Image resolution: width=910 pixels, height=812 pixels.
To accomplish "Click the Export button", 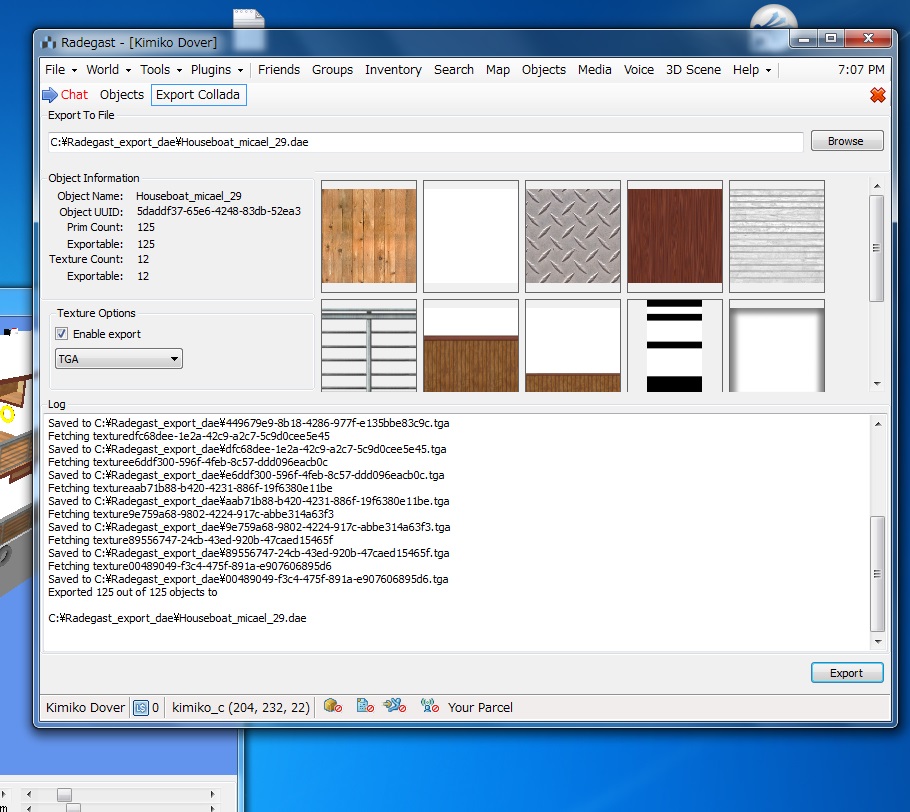I will click(846, 673).
